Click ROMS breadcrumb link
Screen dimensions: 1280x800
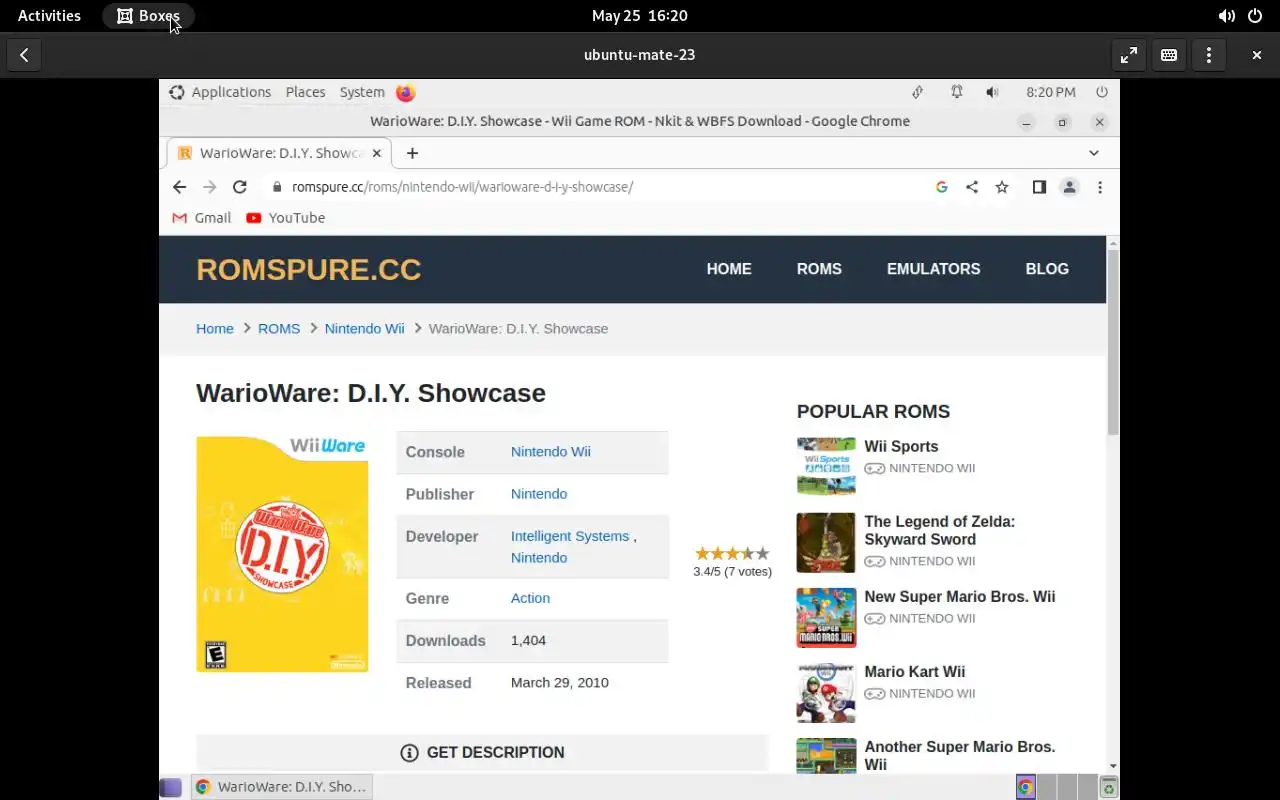point(279,328)
